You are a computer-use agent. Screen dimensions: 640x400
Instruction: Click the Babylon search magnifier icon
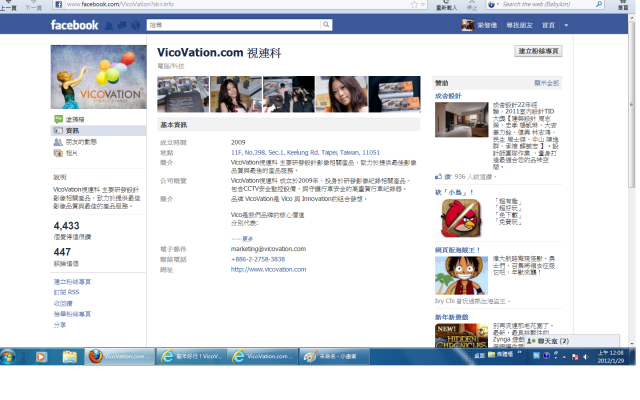click(x=599, y=4)
